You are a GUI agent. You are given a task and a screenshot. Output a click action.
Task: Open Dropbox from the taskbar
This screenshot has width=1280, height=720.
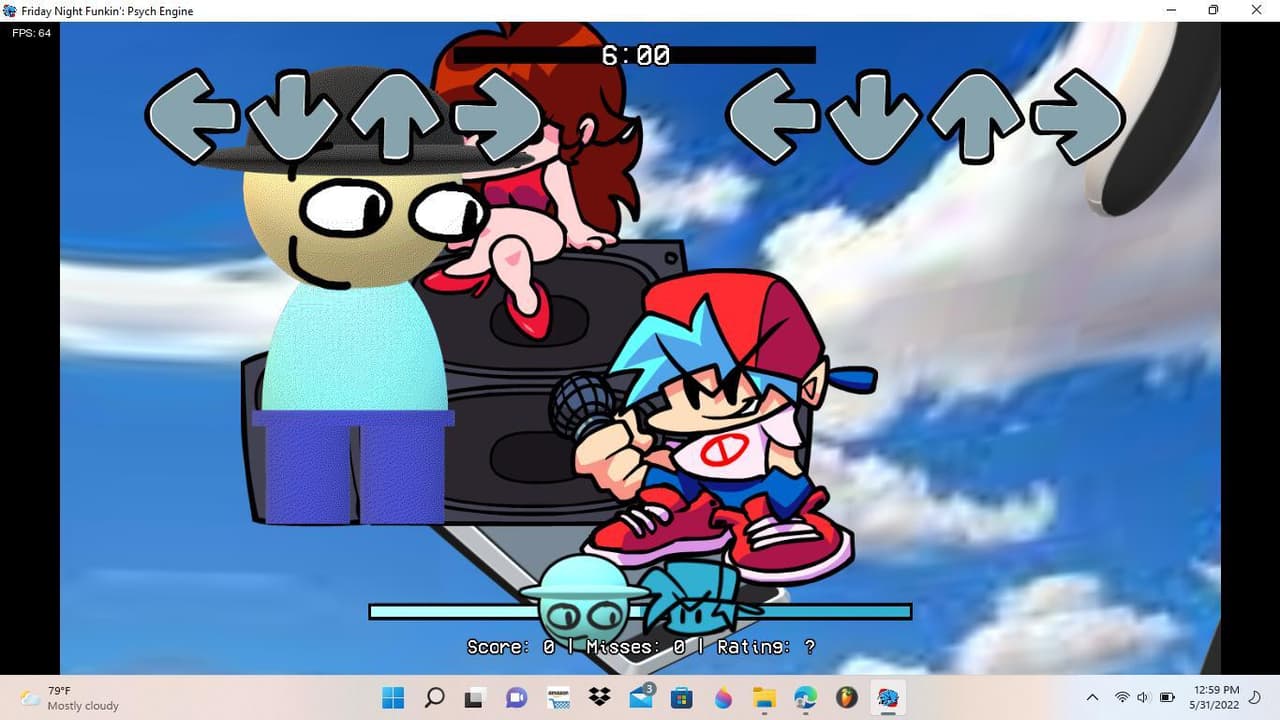[x=599, y=697]
